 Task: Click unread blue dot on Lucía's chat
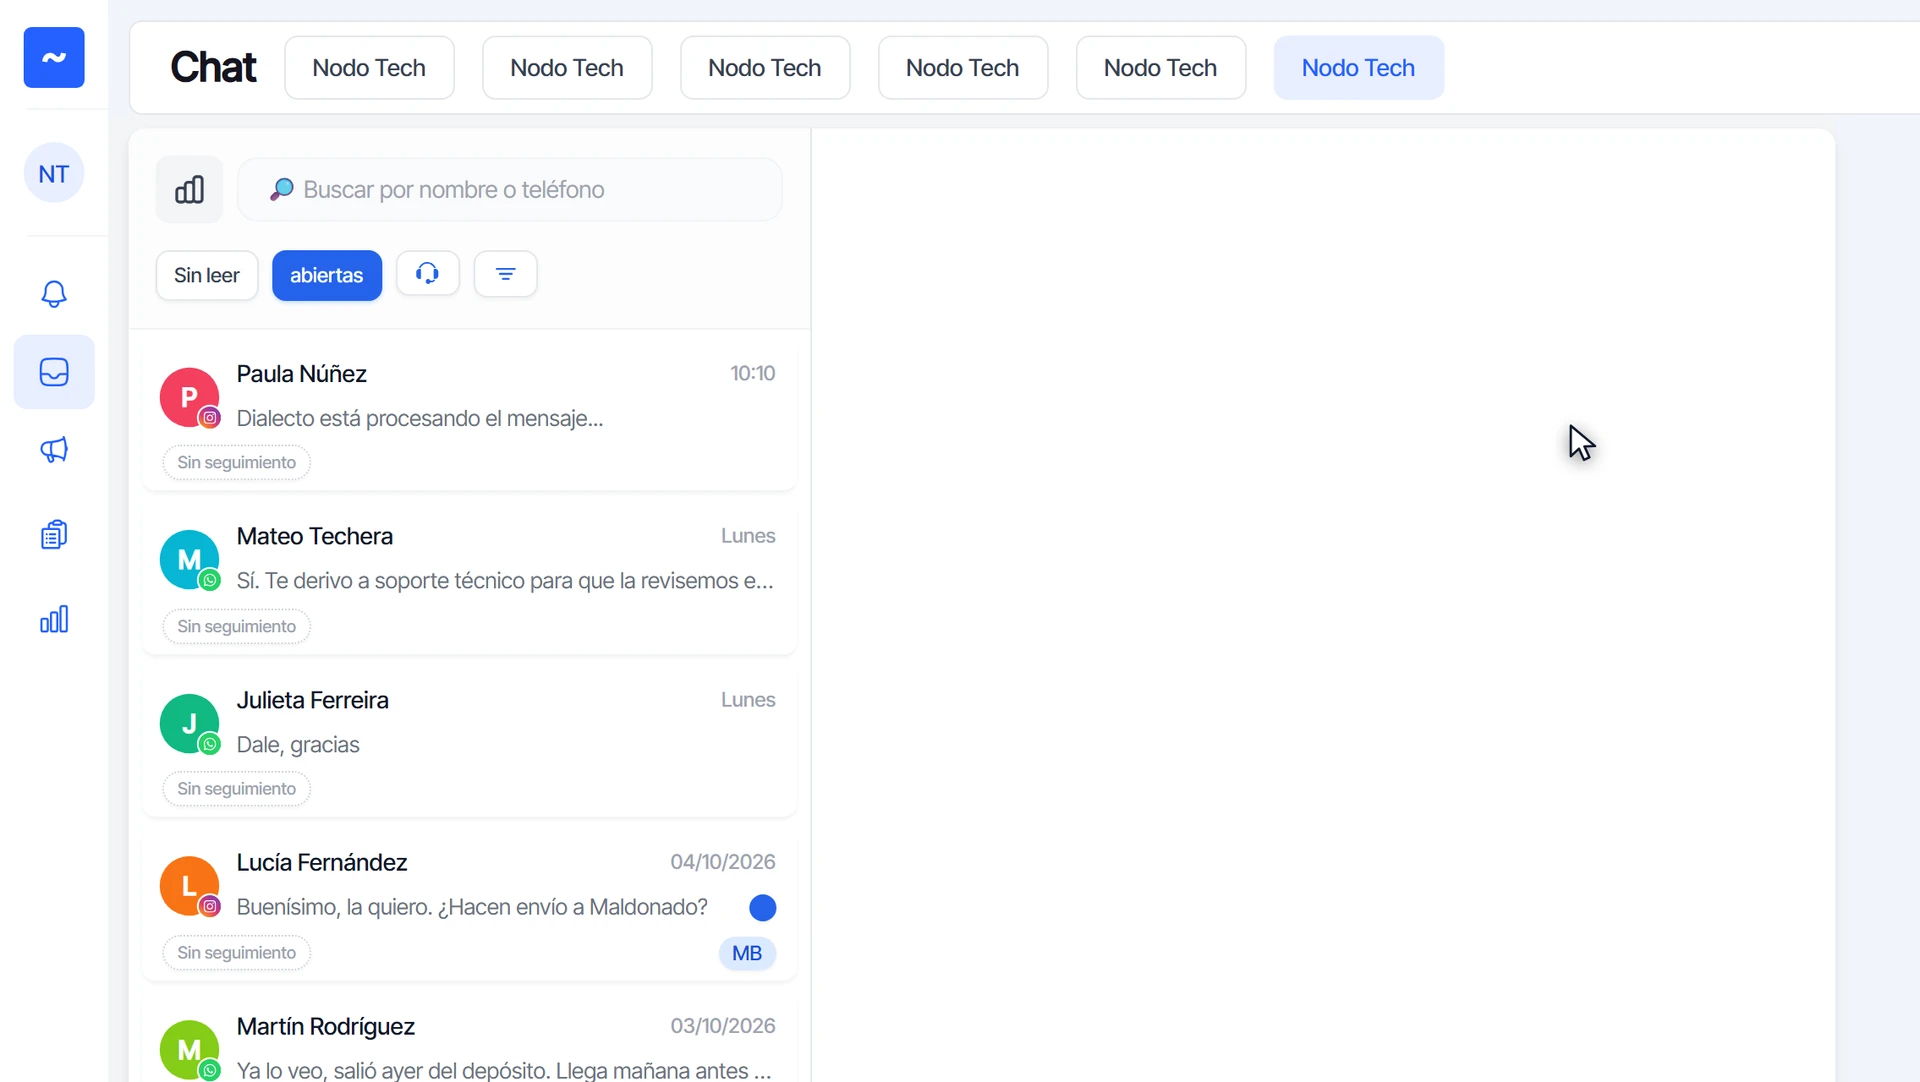click(x=763, y=907)
